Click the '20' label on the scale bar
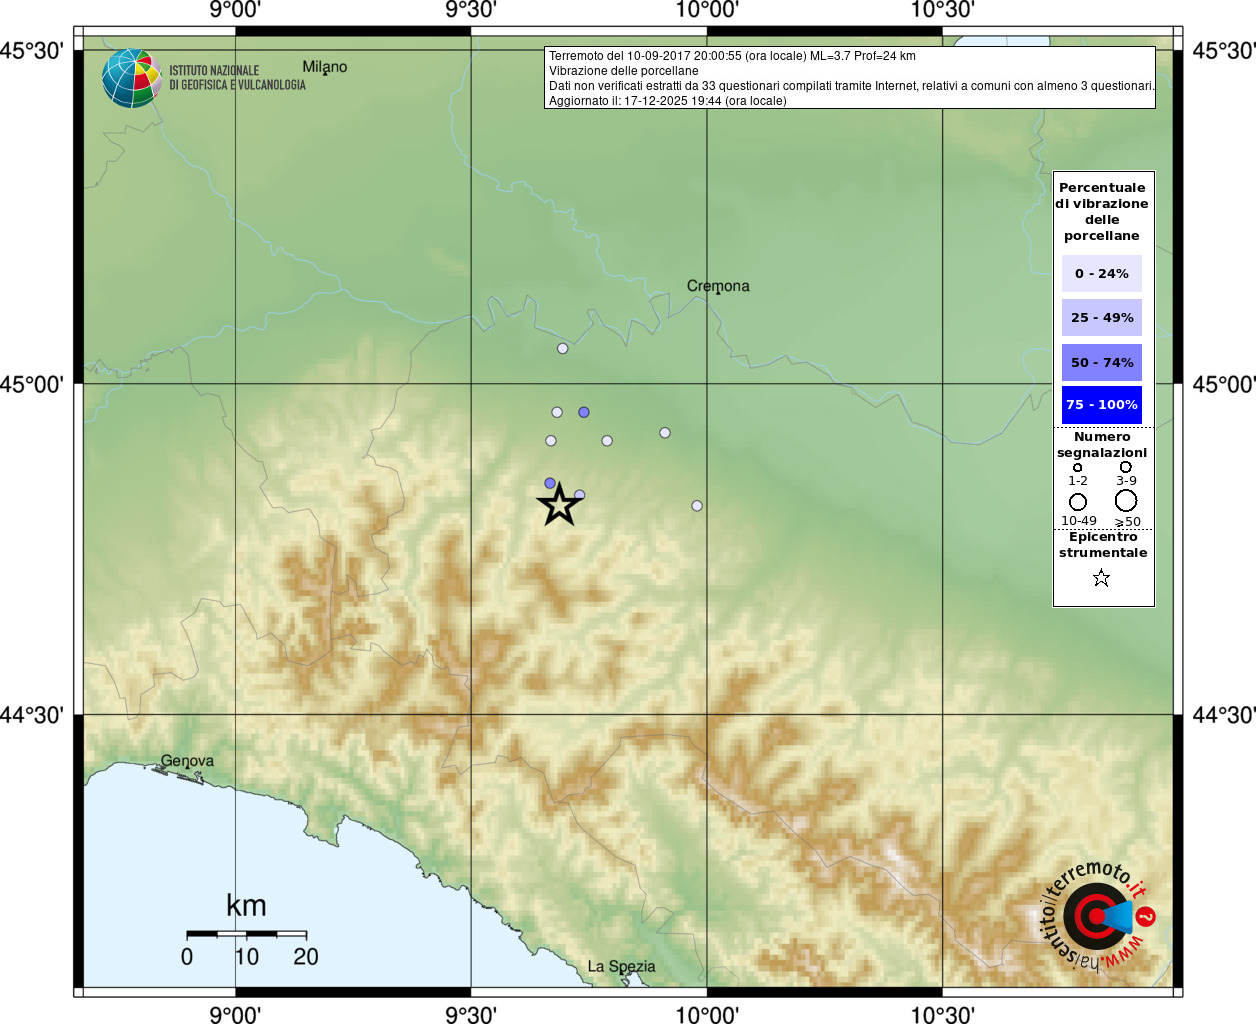Screen dimensions: 1256x1024 pyautogui.click(x=306, y=957)
